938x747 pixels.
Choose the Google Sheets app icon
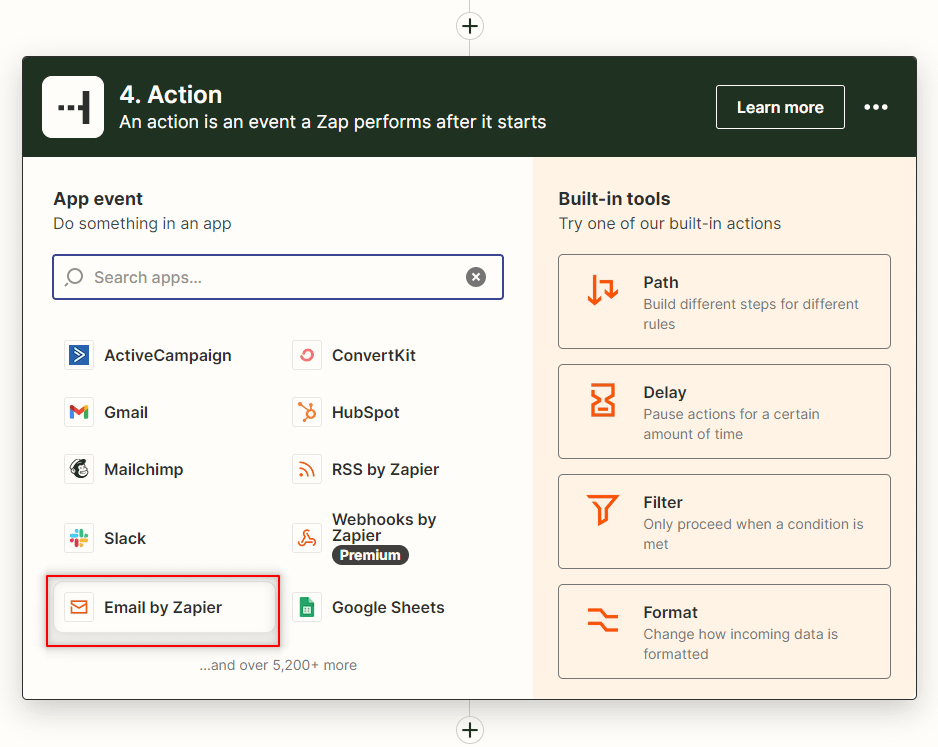click(x=307, y=607)
